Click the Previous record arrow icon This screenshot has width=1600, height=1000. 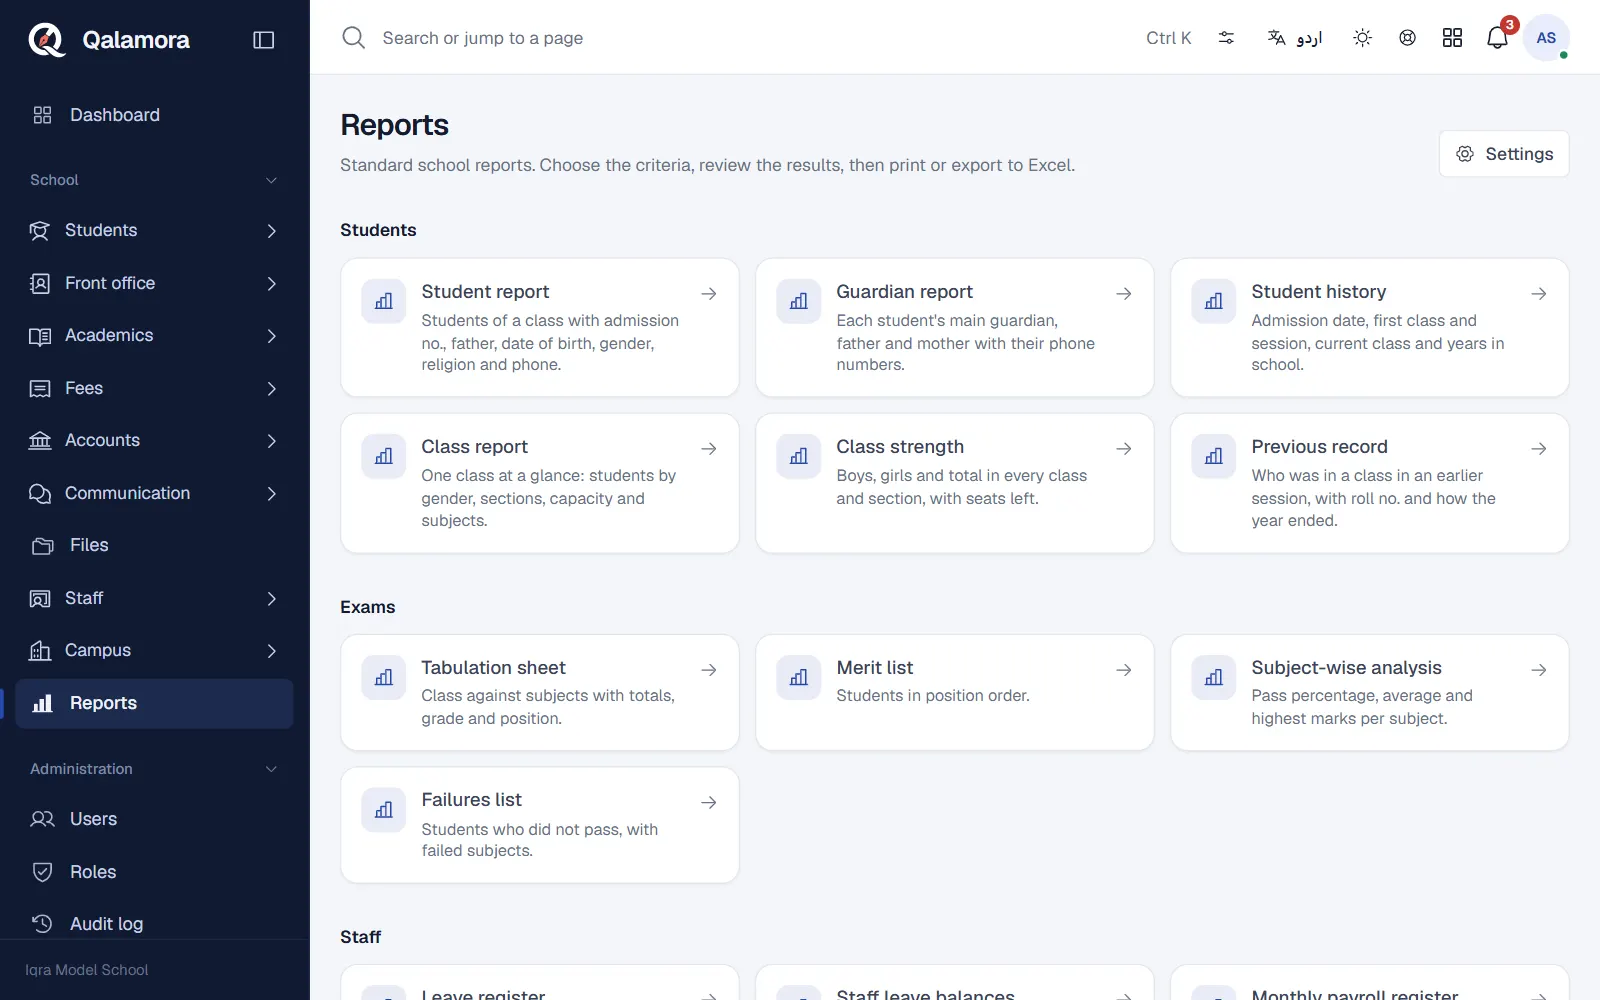1539,449
